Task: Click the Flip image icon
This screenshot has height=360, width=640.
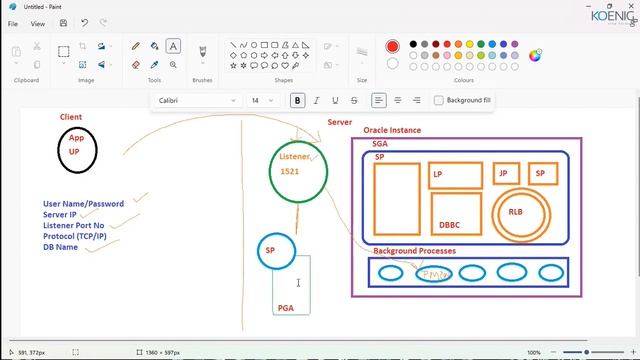Action: (x=101, y=64)
